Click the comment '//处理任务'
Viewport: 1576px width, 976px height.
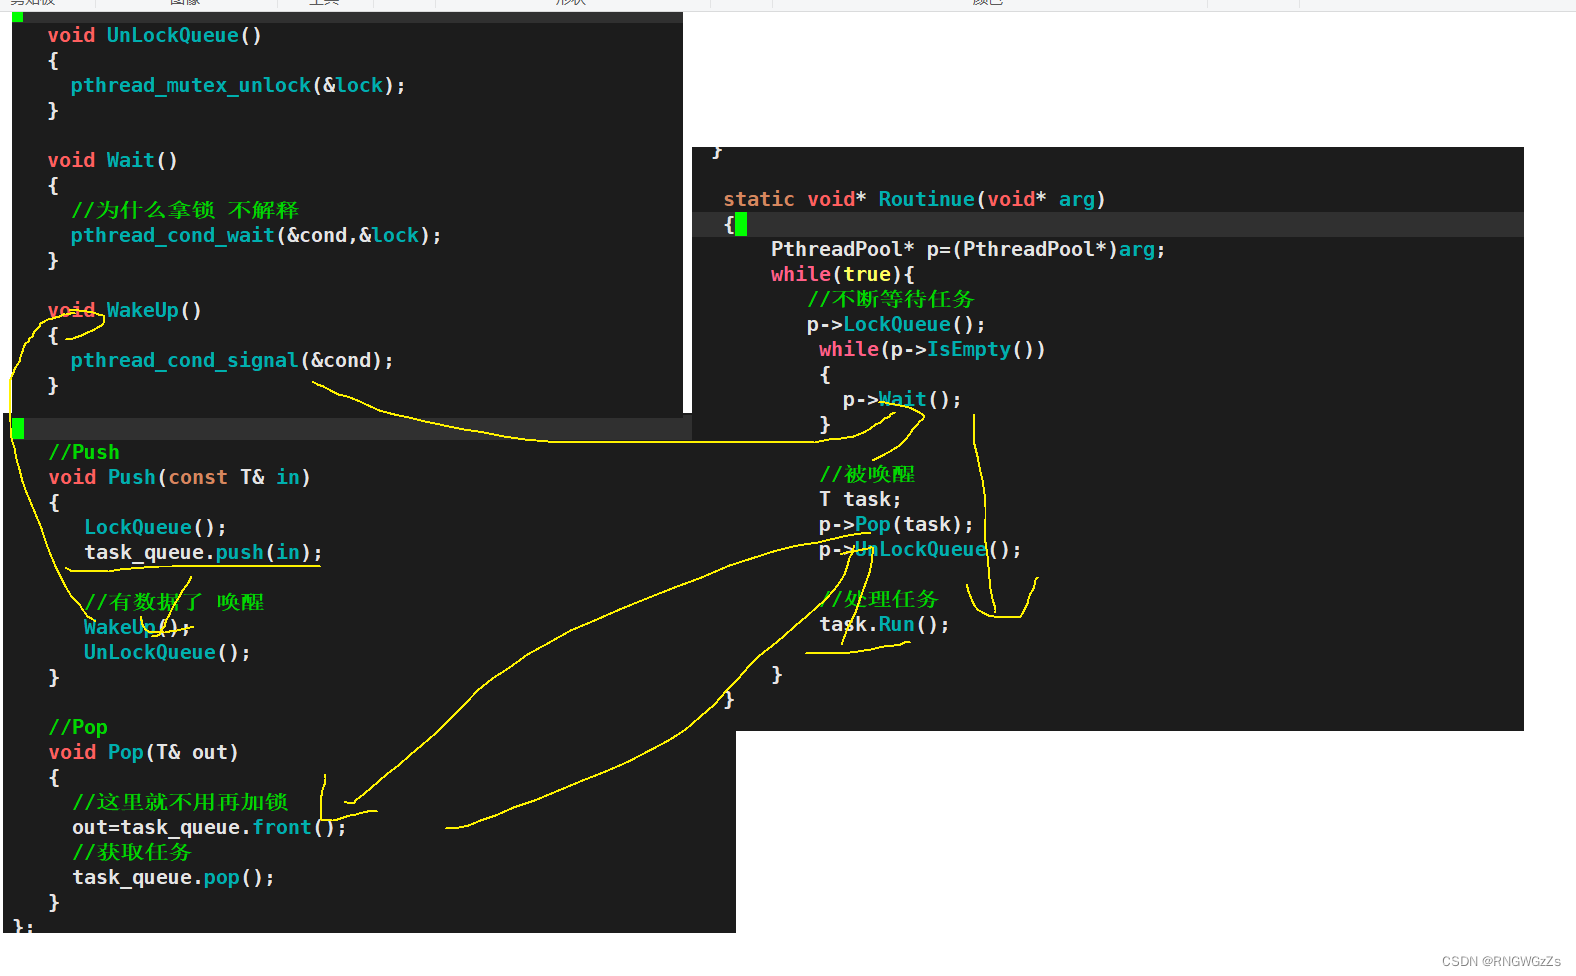click(x=878, y=599)
